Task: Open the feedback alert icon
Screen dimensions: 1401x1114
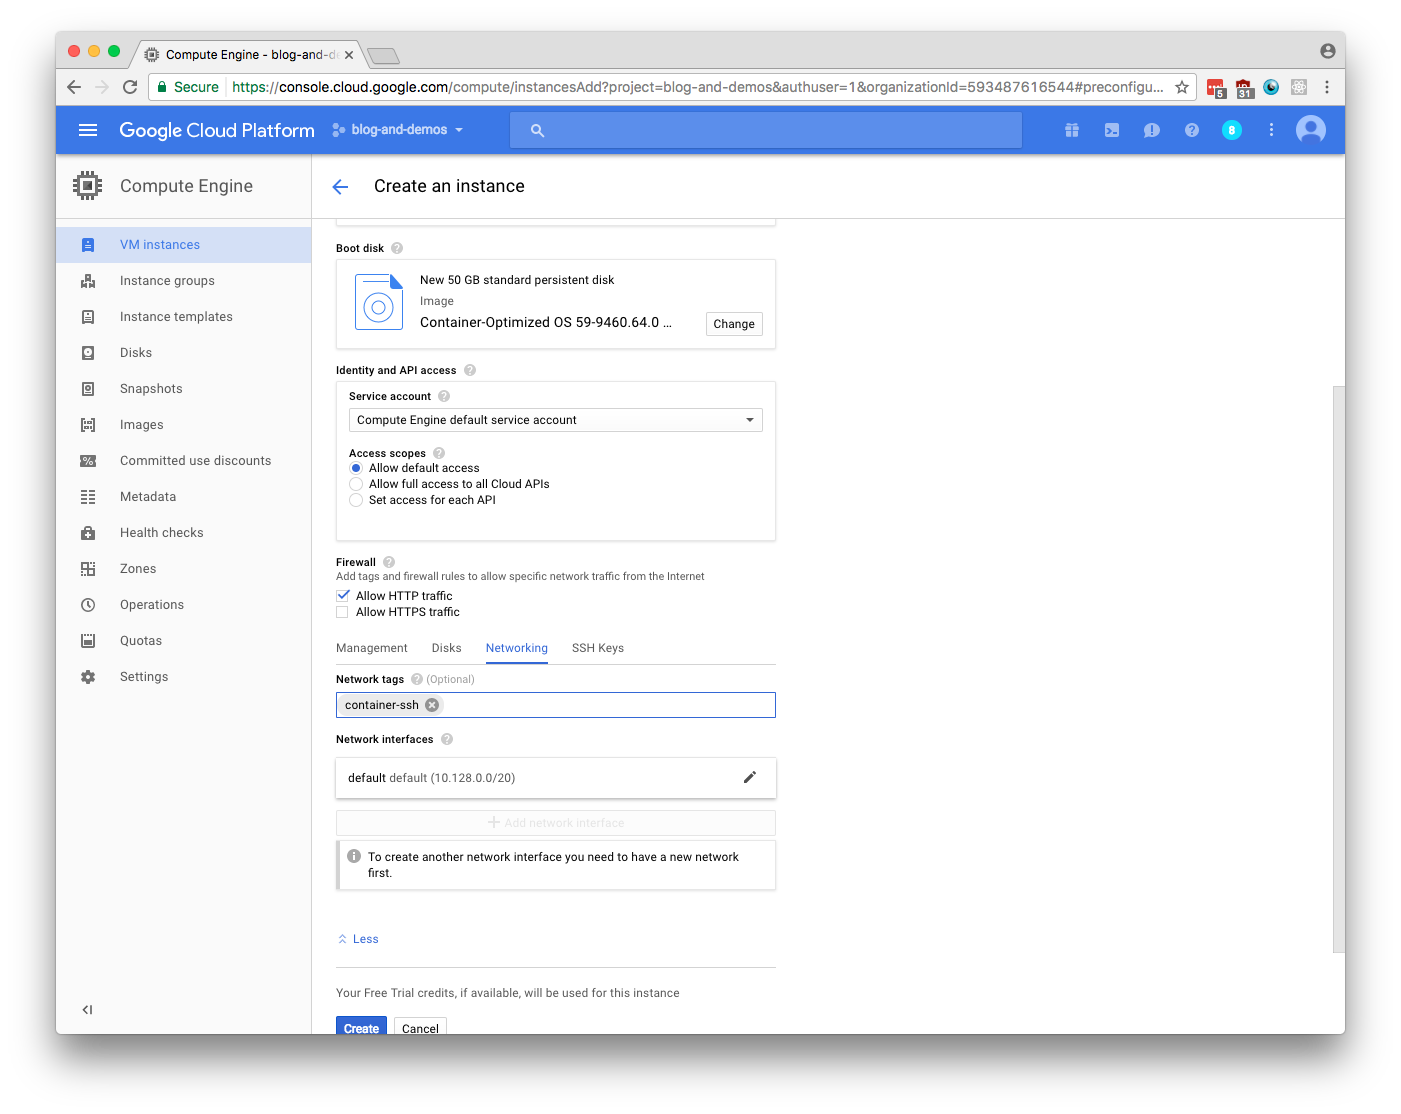Action: pyautogui.click(x=1152, y=130)
